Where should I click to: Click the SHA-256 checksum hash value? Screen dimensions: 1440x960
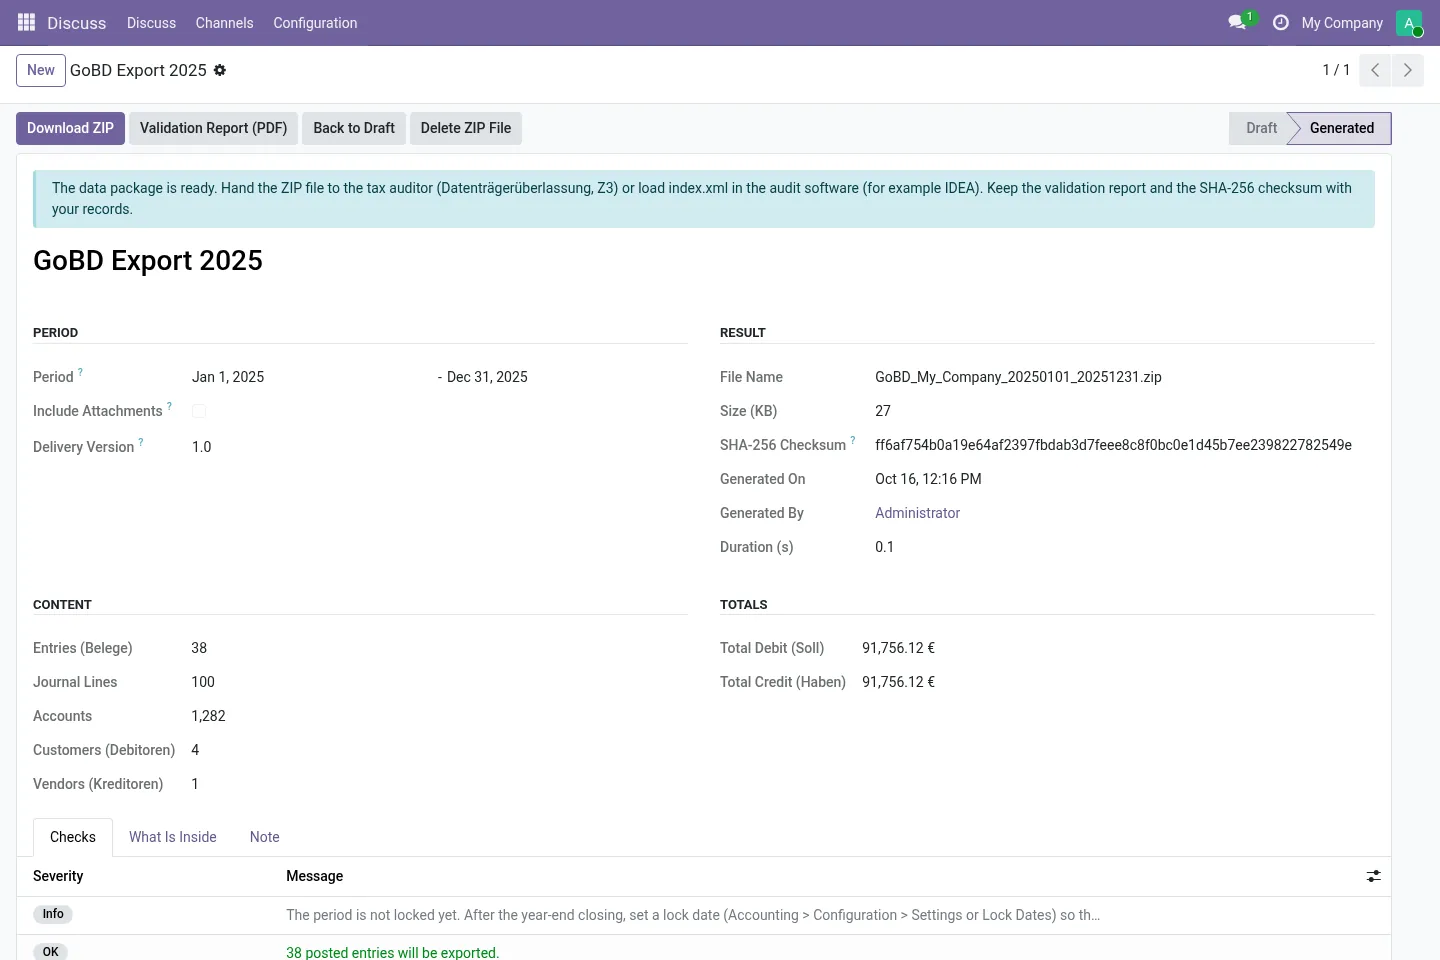tap(1113, 445)
